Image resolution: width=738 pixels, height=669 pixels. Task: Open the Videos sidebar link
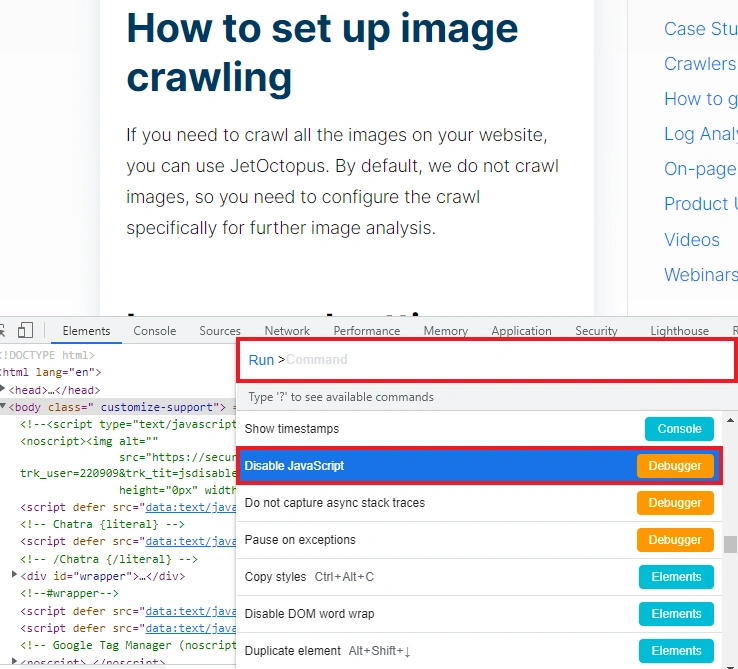pos(691,240)
